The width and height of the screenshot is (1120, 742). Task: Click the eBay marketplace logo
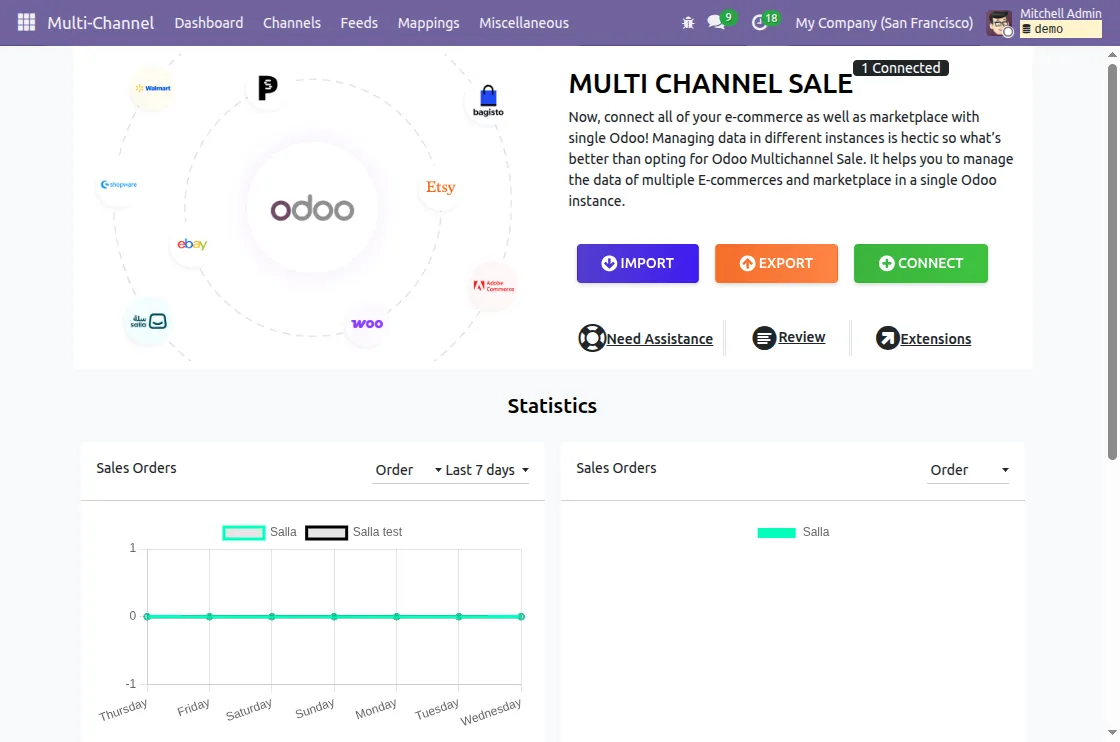tap(190, 243)
